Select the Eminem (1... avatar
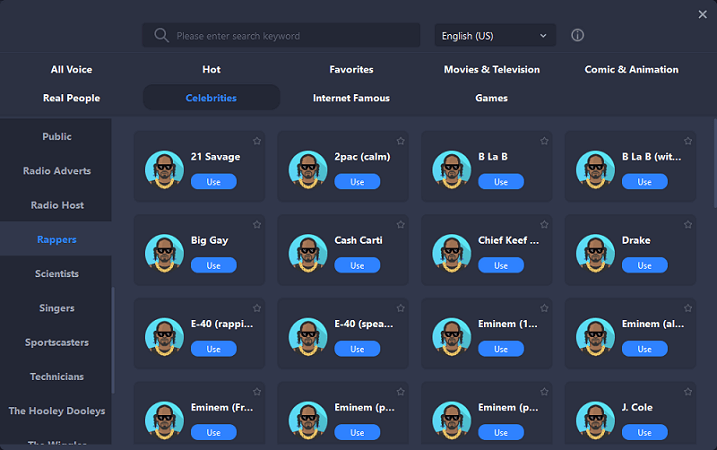This screenshot has height=450, width=717. click(x=452, y=337)
